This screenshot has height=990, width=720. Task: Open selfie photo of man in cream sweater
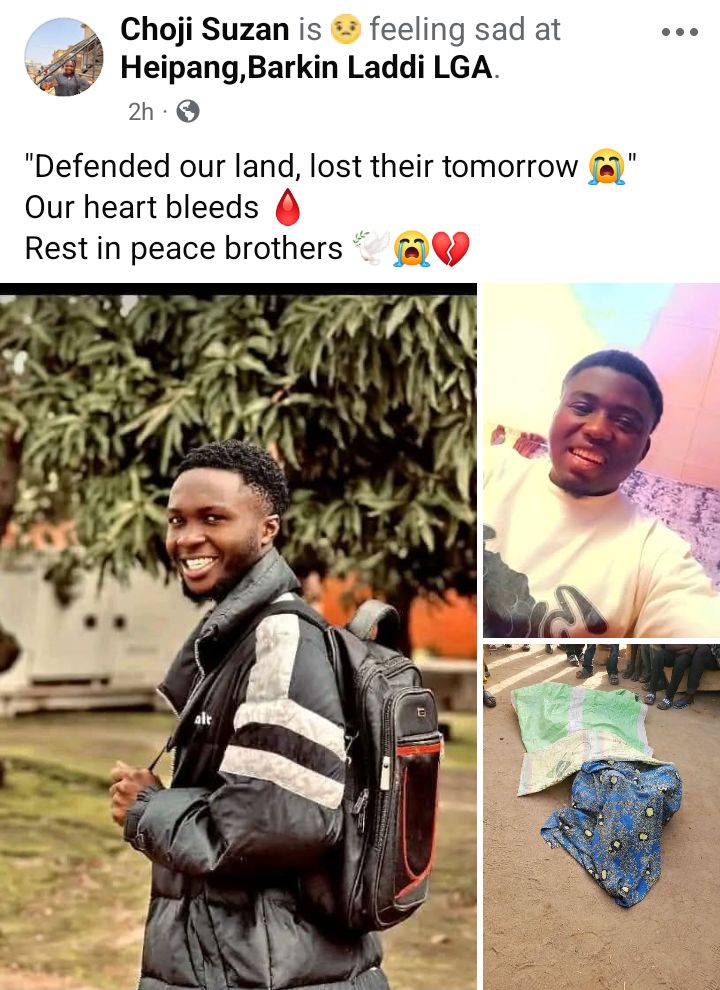(x=601, y=460)
